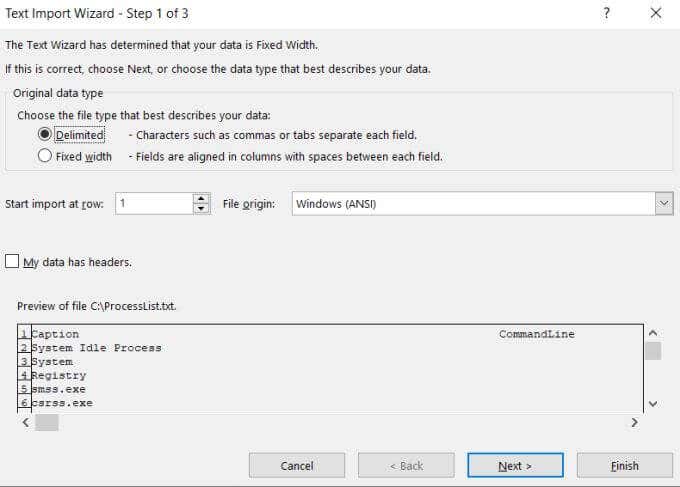Choose the Fixed width option

click(x=45, y=156)
